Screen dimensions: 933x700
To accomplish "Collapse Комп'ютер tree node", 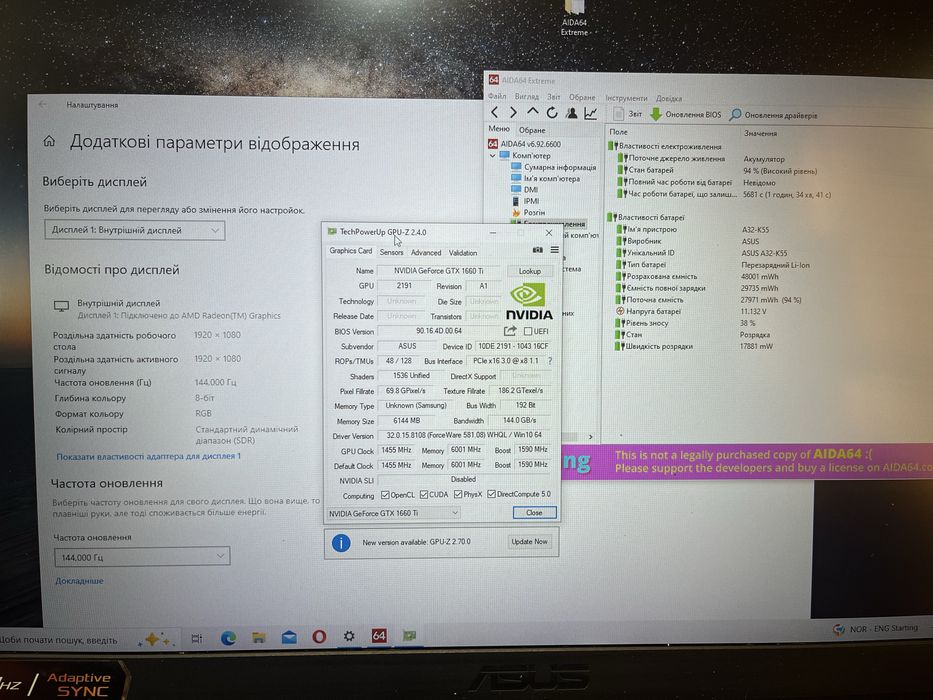I will coord(493,156).
